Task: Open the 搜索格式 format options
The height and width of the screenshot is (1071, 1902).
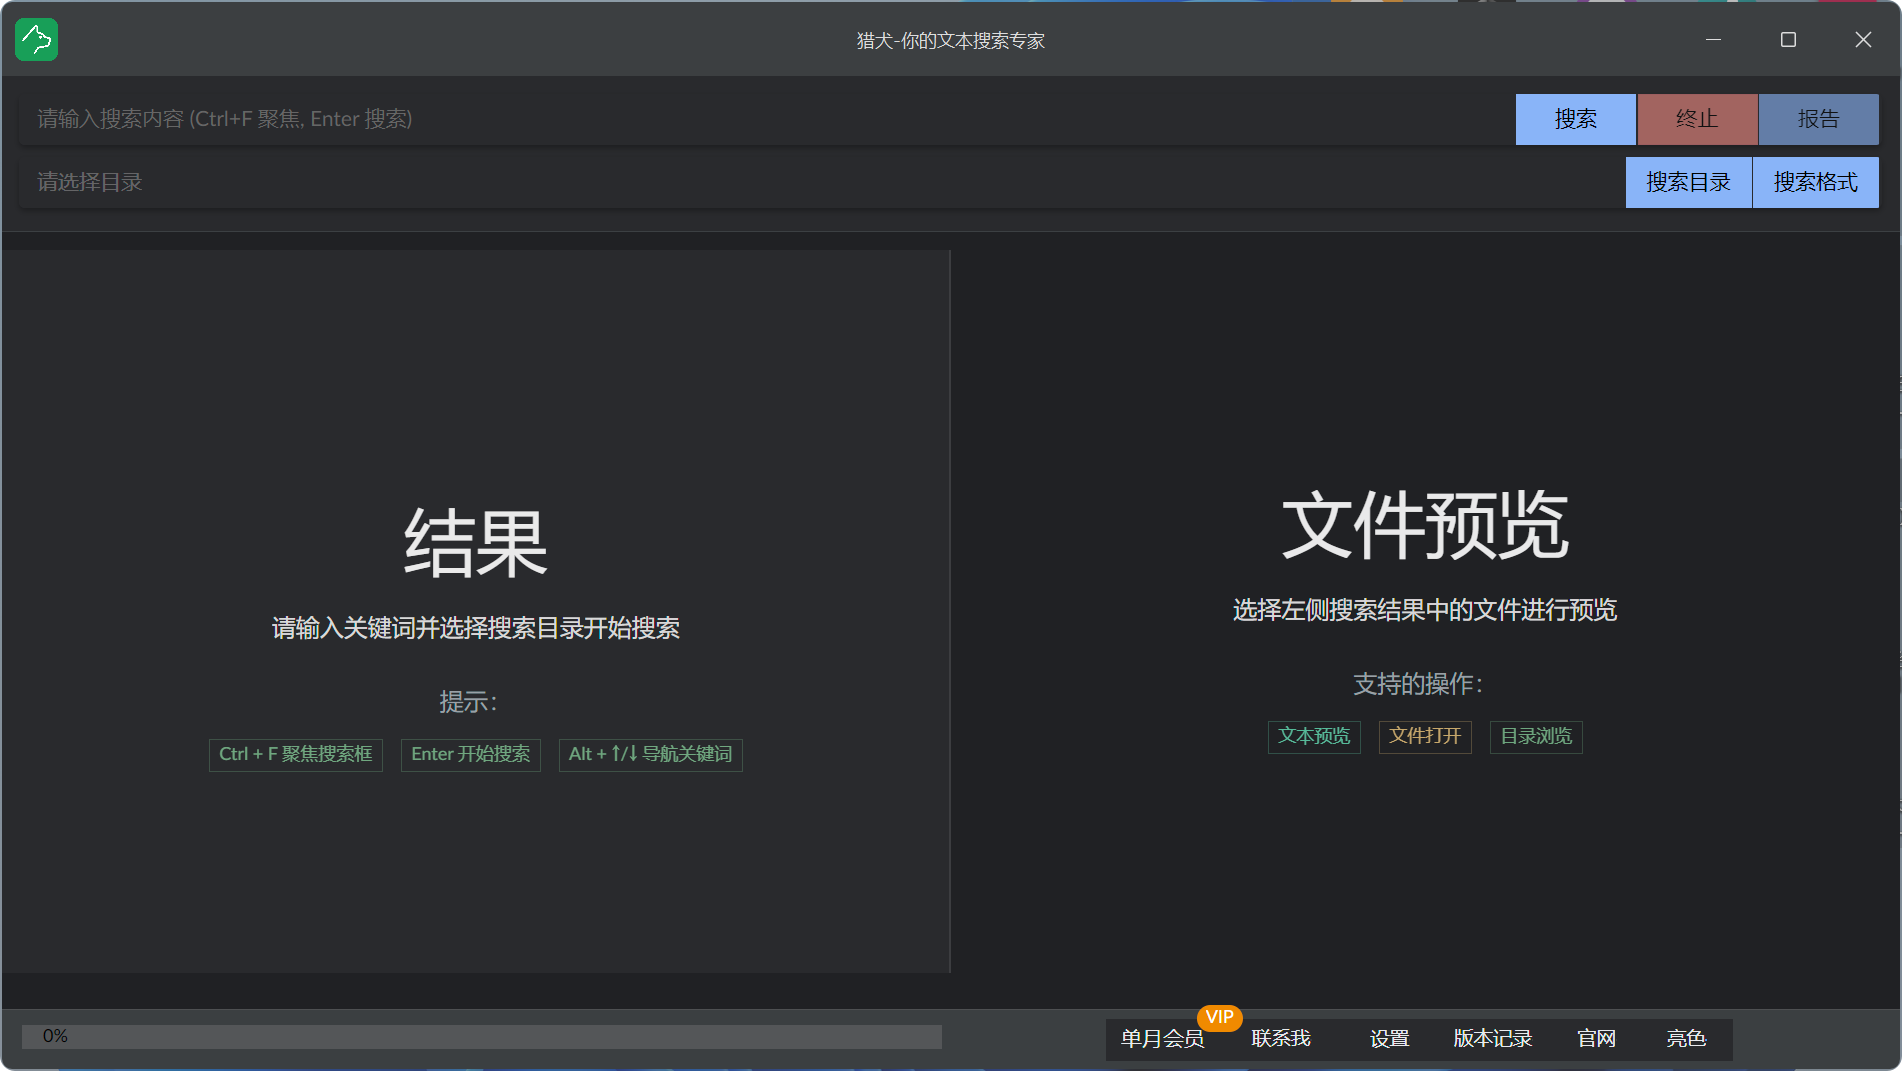Action: pos(1815,183)
